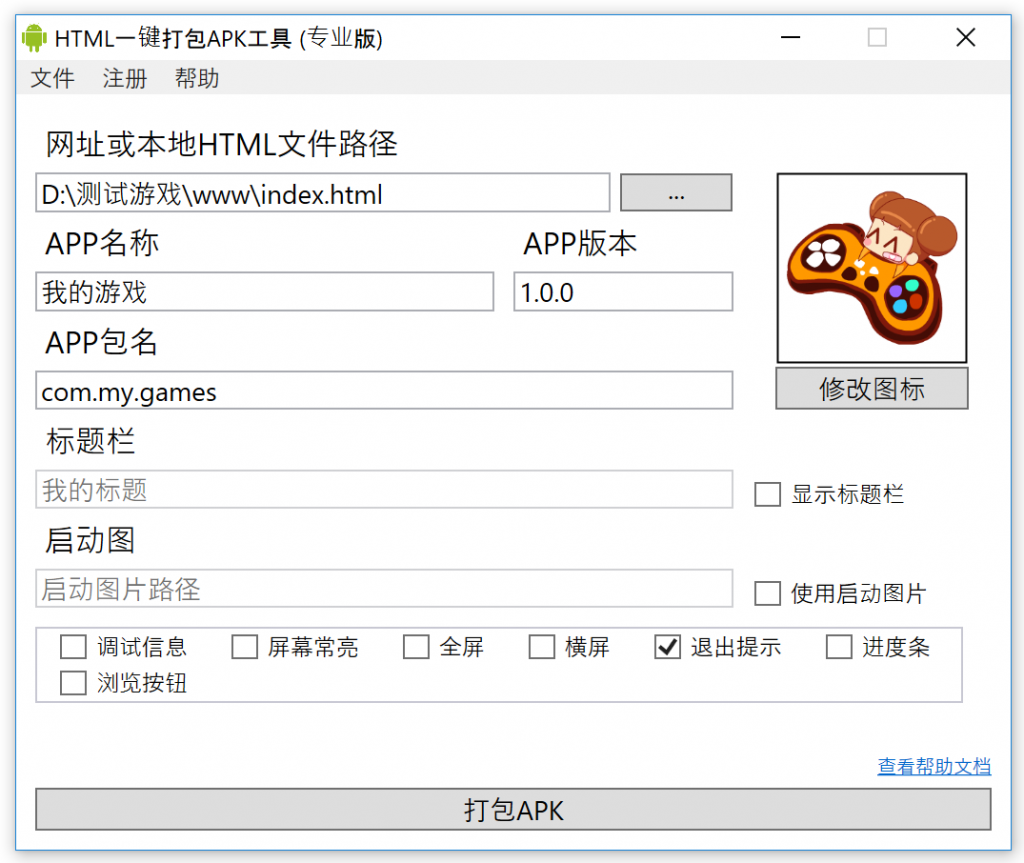Click the browse "..." button for HTML path
This screenshot has width=1024, height=863.
click(x=676, y=193)
